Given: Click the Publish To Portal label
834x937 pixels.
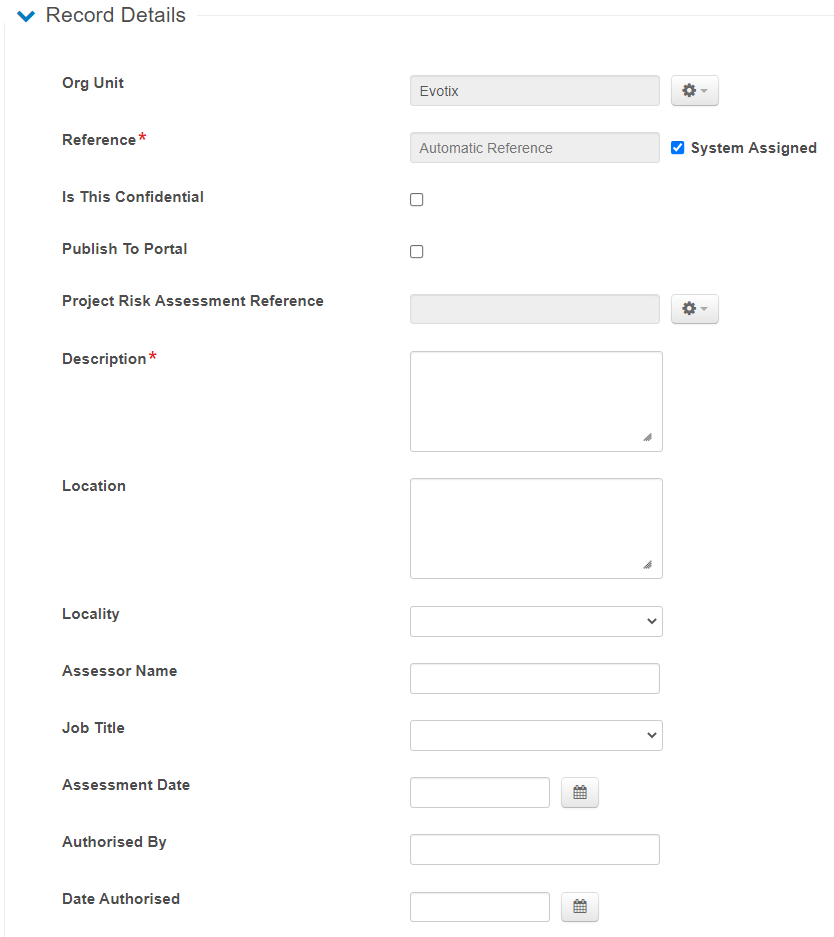Looking at the screenshot, I should click(124, 249).
